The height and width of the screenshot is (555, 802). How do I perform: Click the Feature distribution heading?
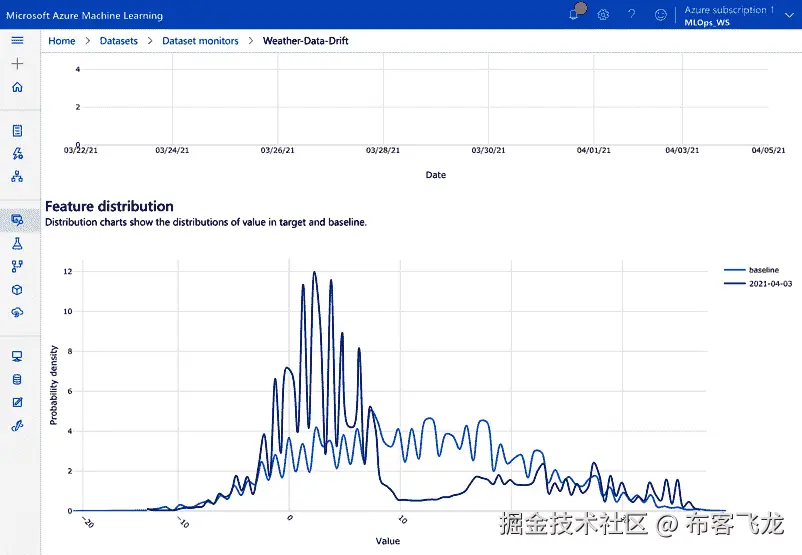click(x=109, y=206)
